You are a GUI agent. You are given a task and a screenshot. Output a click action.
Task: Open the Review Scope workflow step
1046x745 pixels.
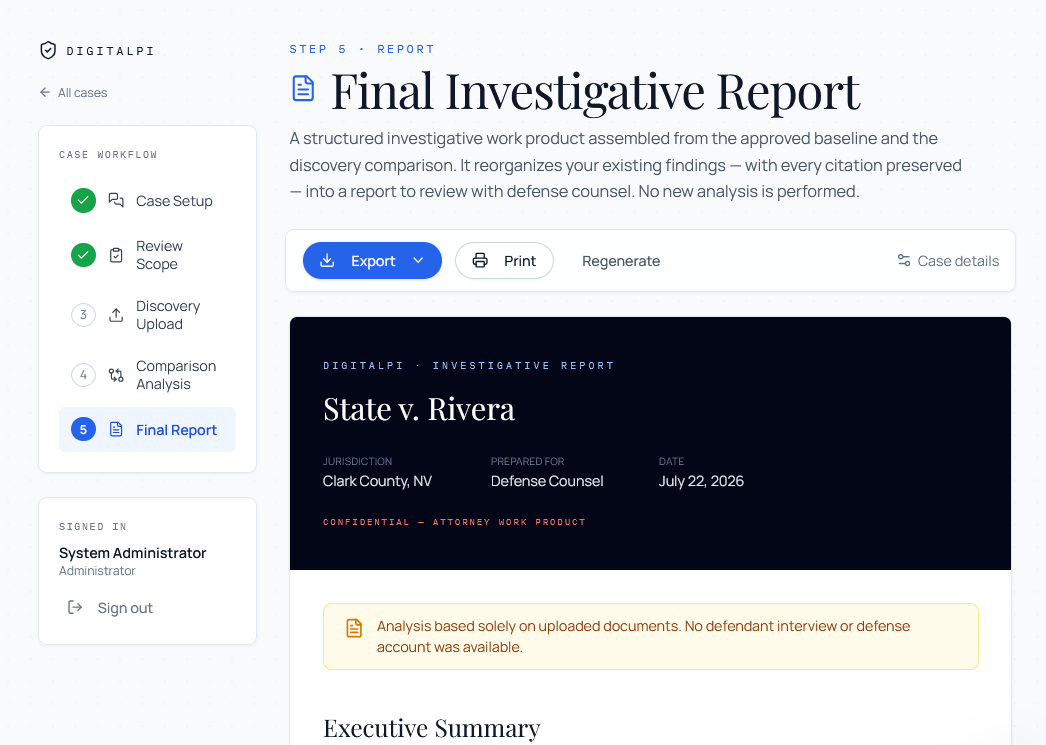[x=147, y=255]
